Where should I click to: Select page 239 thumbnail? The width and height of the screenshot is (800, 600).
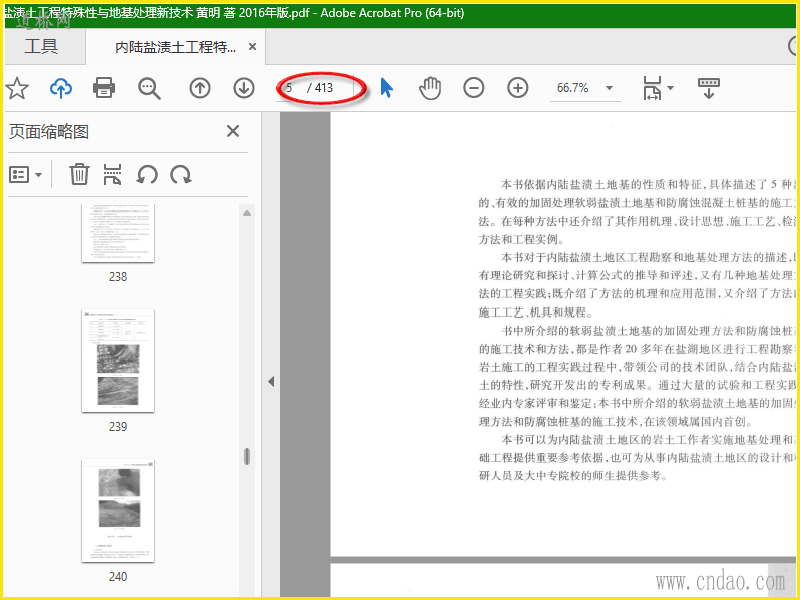[x=118, y=361]
